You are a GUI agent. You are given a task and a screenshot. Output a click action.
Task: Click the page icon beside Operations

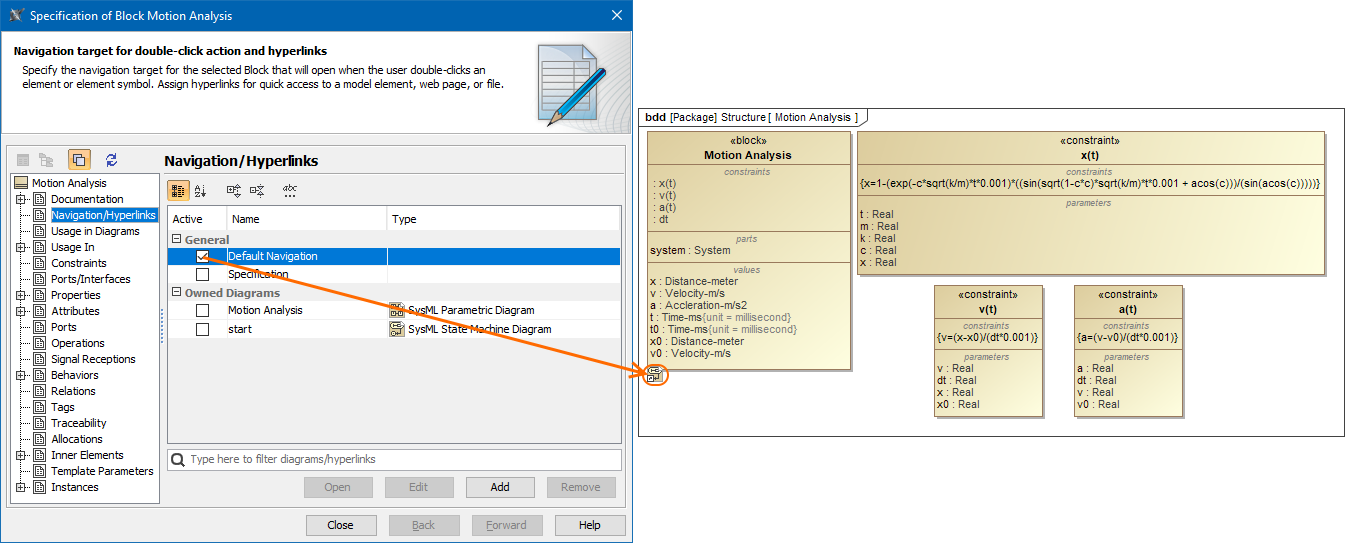40,343
